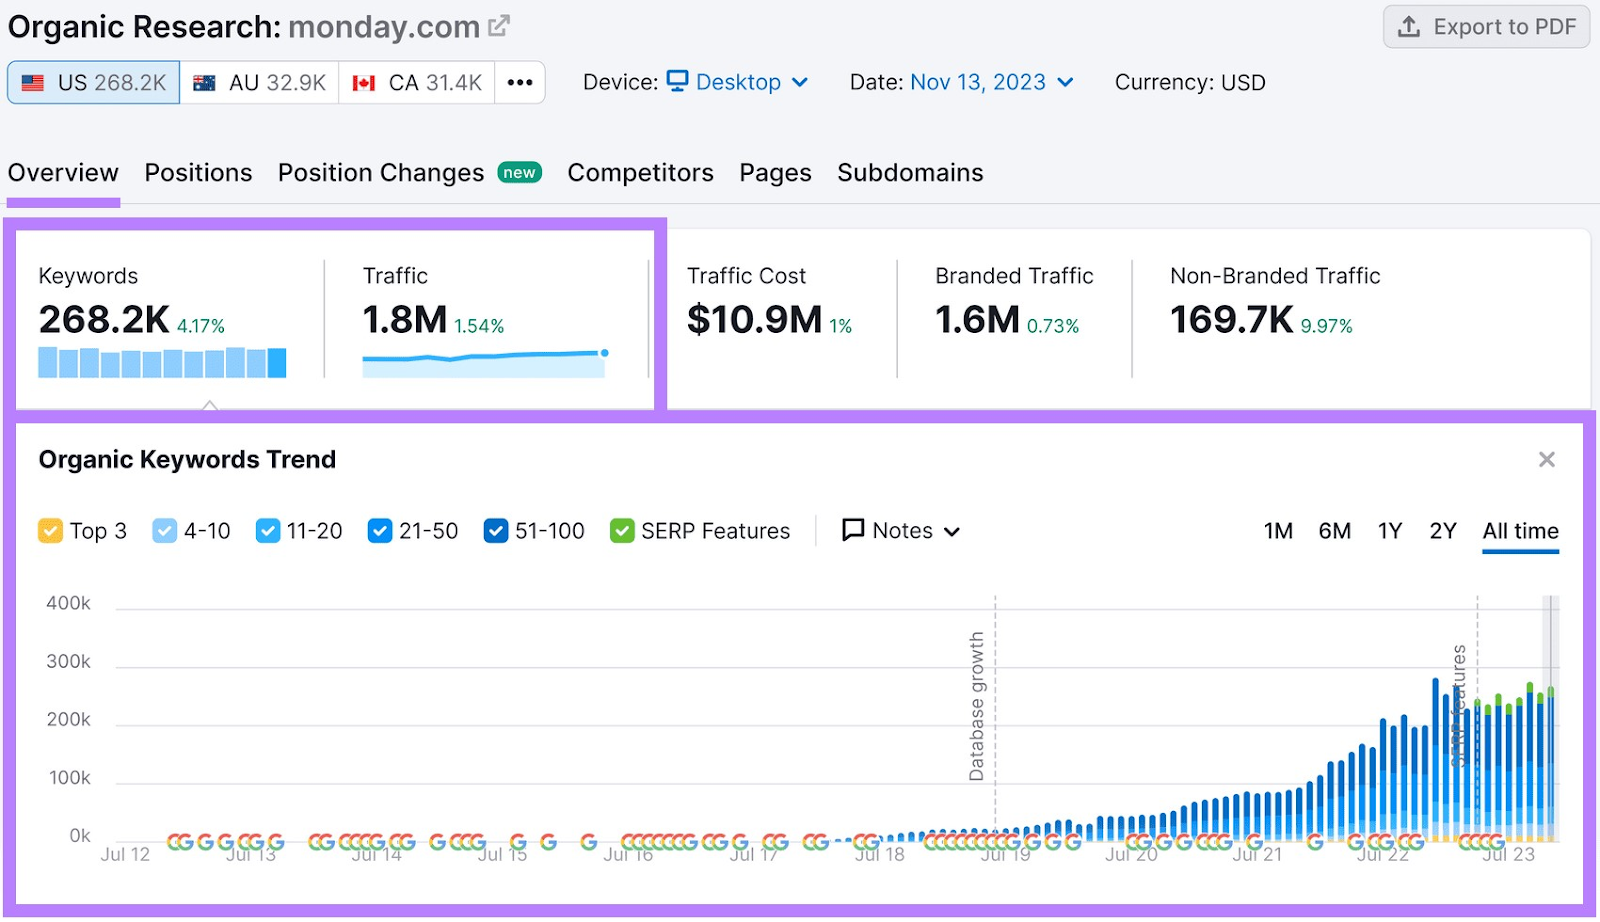1600x922 pixels.
Task: Click the Currency: USD label
Action: 1190,82
